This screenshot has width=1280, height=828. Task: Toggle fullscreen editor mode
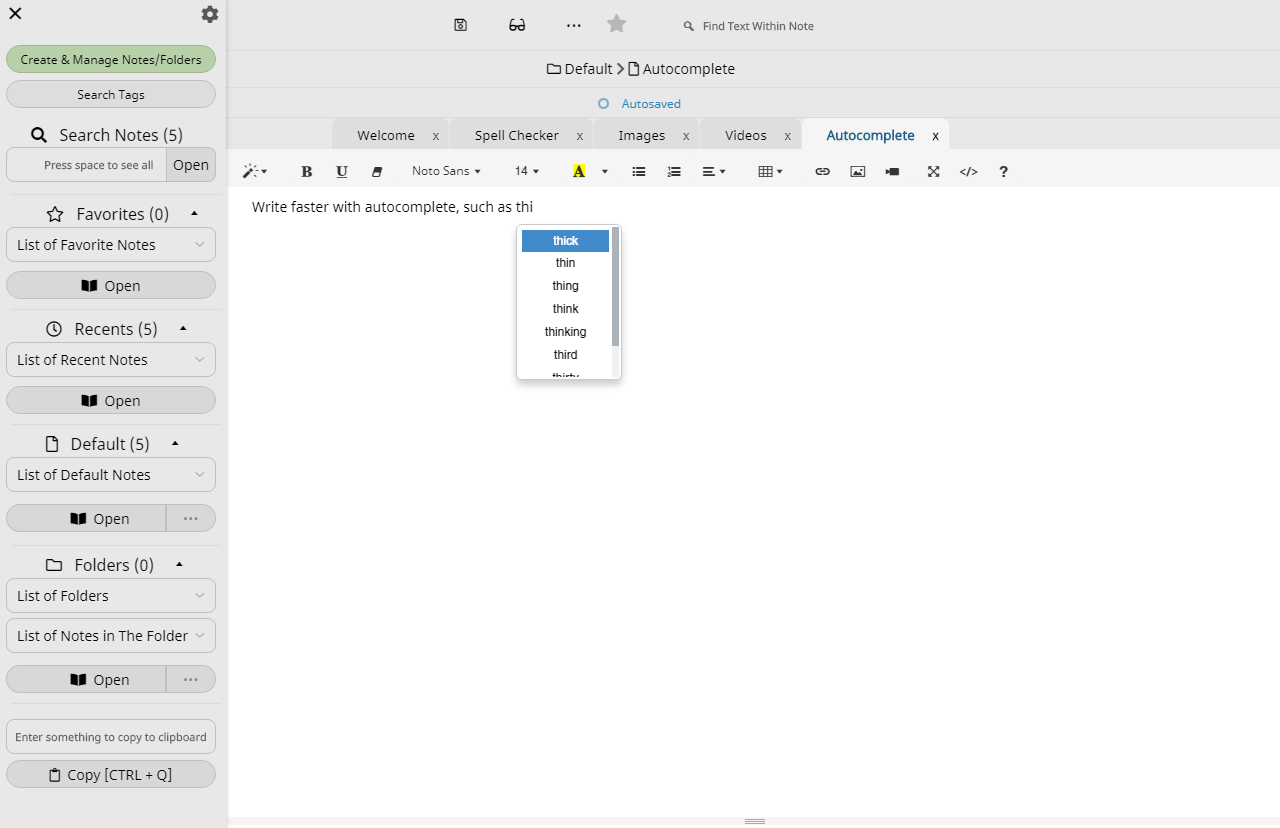tap(933, 171)
